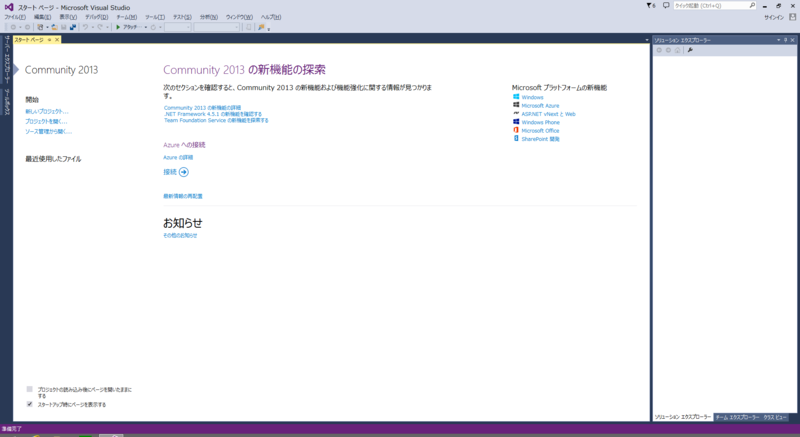Uncheck show page on startup checkbox
This screenshot has height=437, width=800.
[x=30, y=404]
